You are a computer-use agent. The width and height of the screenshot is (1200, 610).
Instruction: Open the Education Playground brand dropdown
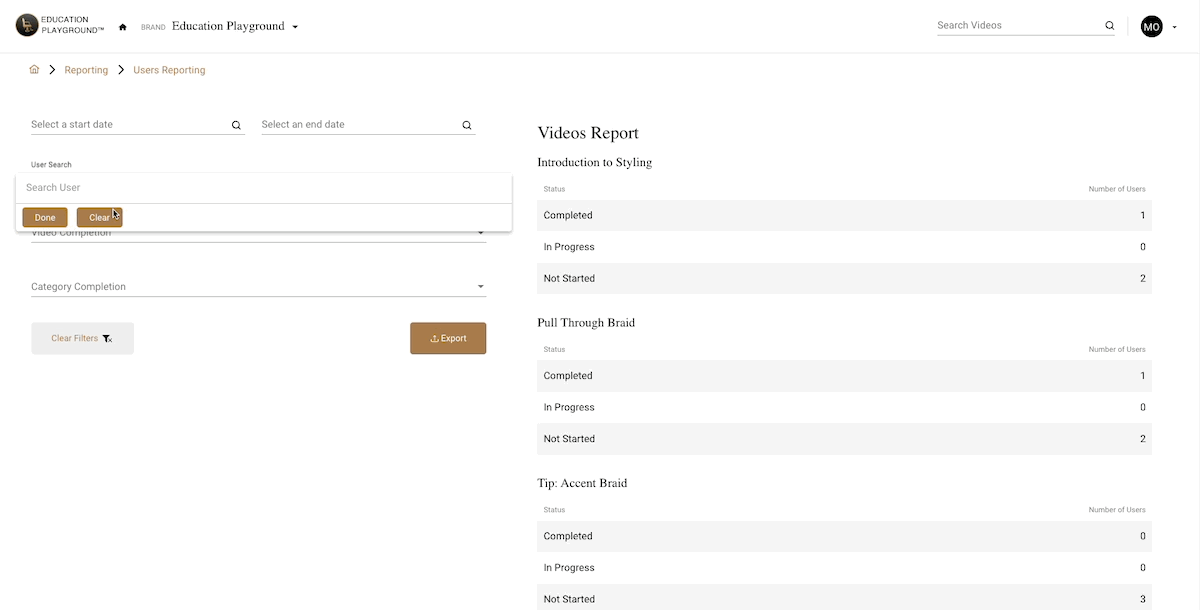tap(294, 26)
